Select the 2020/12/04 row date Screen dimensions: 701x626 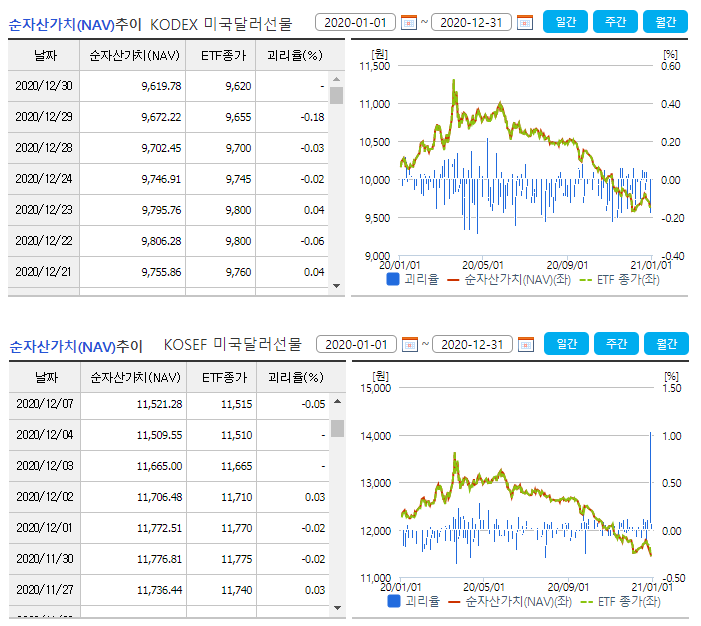[45, 435]
